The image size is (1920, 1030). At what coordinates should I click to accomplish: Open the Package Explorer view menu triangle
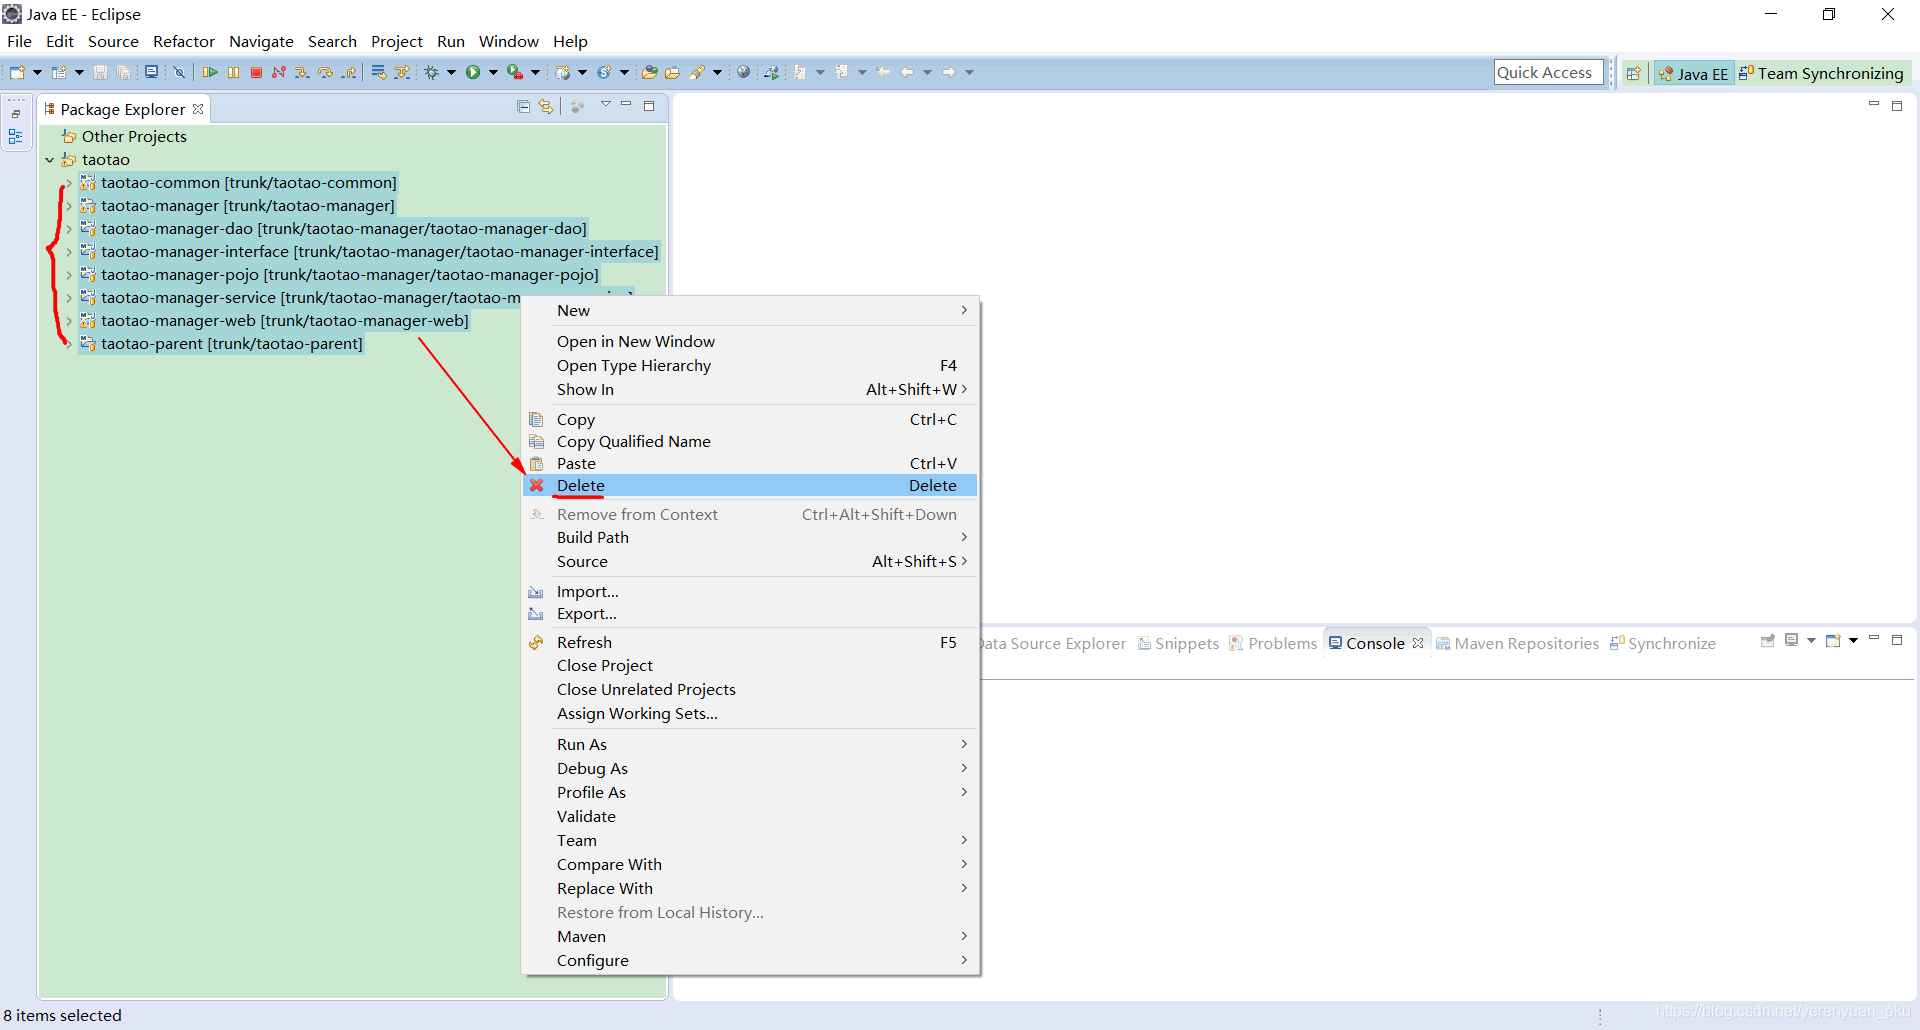coord(606,104)
